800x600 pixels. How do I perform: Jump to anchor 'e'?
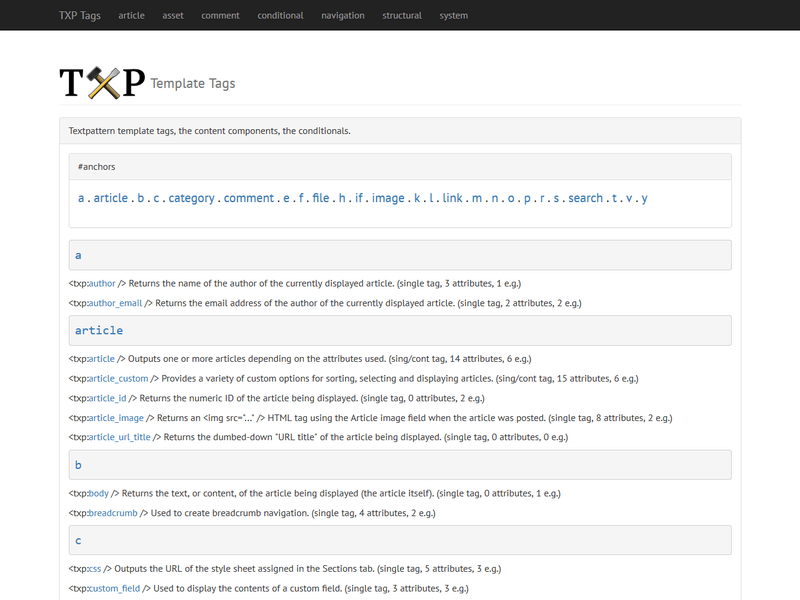(286, 198)
